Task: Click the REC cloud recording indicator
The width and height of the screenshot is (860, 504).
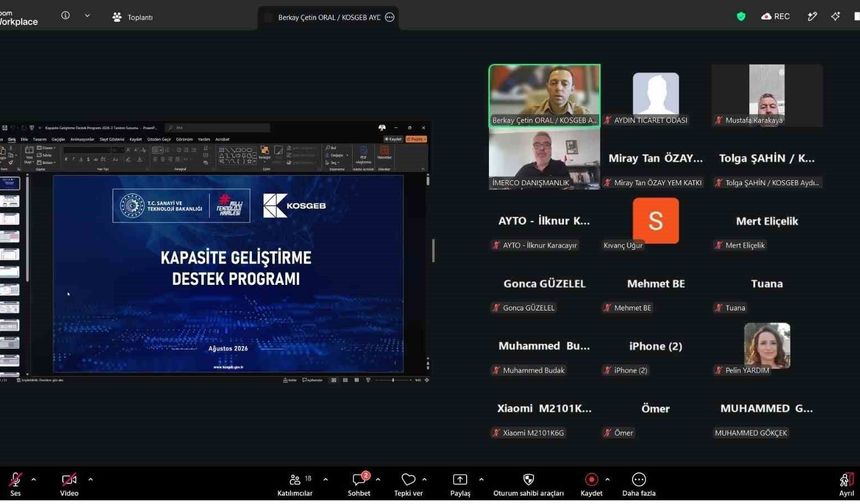Action: coord(775,16)
